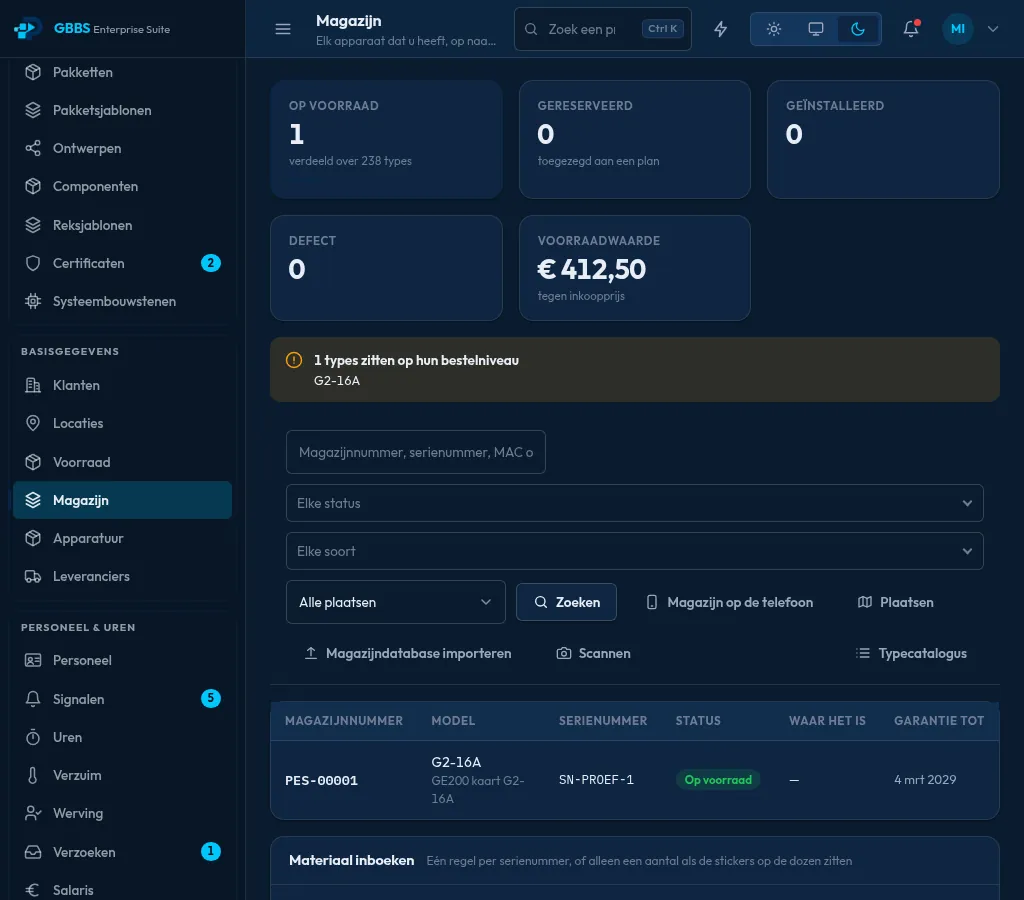Open the notifications bell
The image size is (1024, 900).
tap(911, 29)
